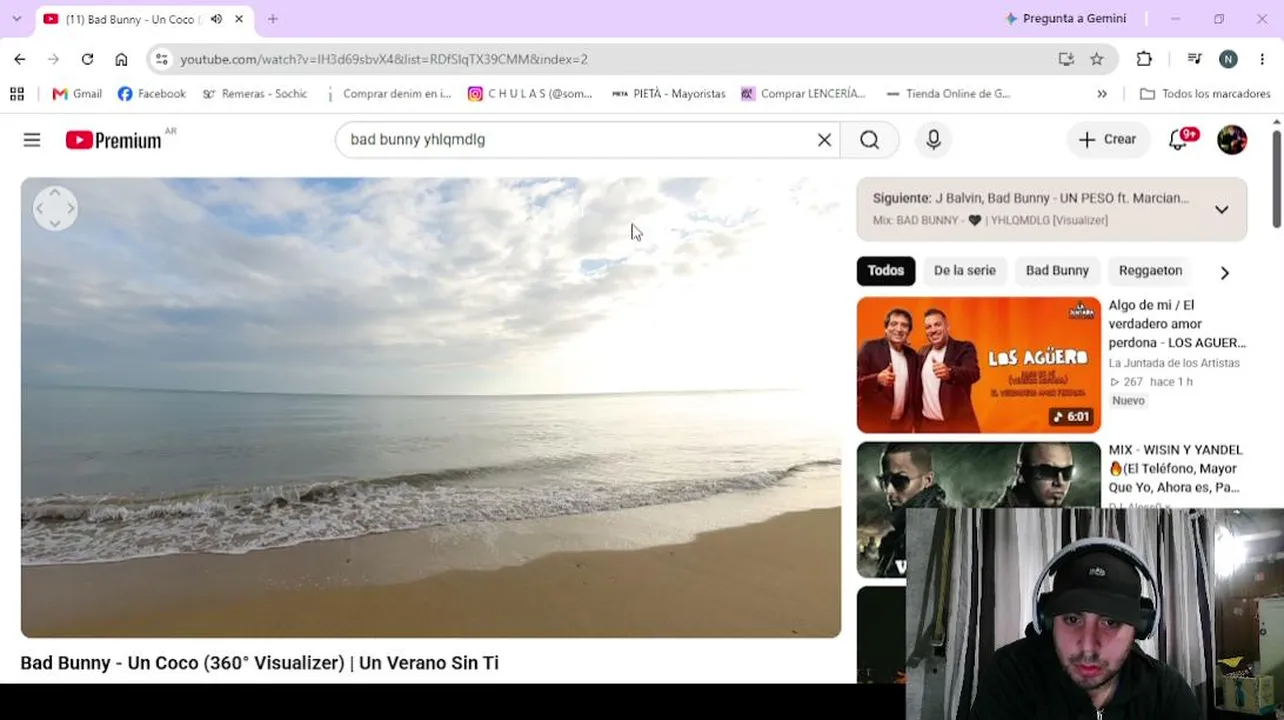This screenshot has width=1284, height=720.
Task: Open the Remeras - Sochic bookmark
Action: coord(255,94)
